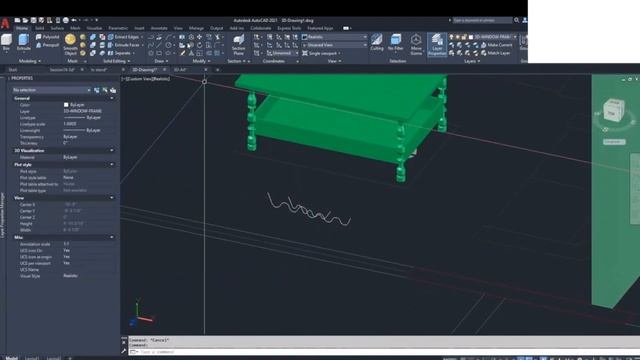Expand the Draw panel dropdown
Image resolution: width=640 pixels, height=360 pixels.
pos(161,61)
